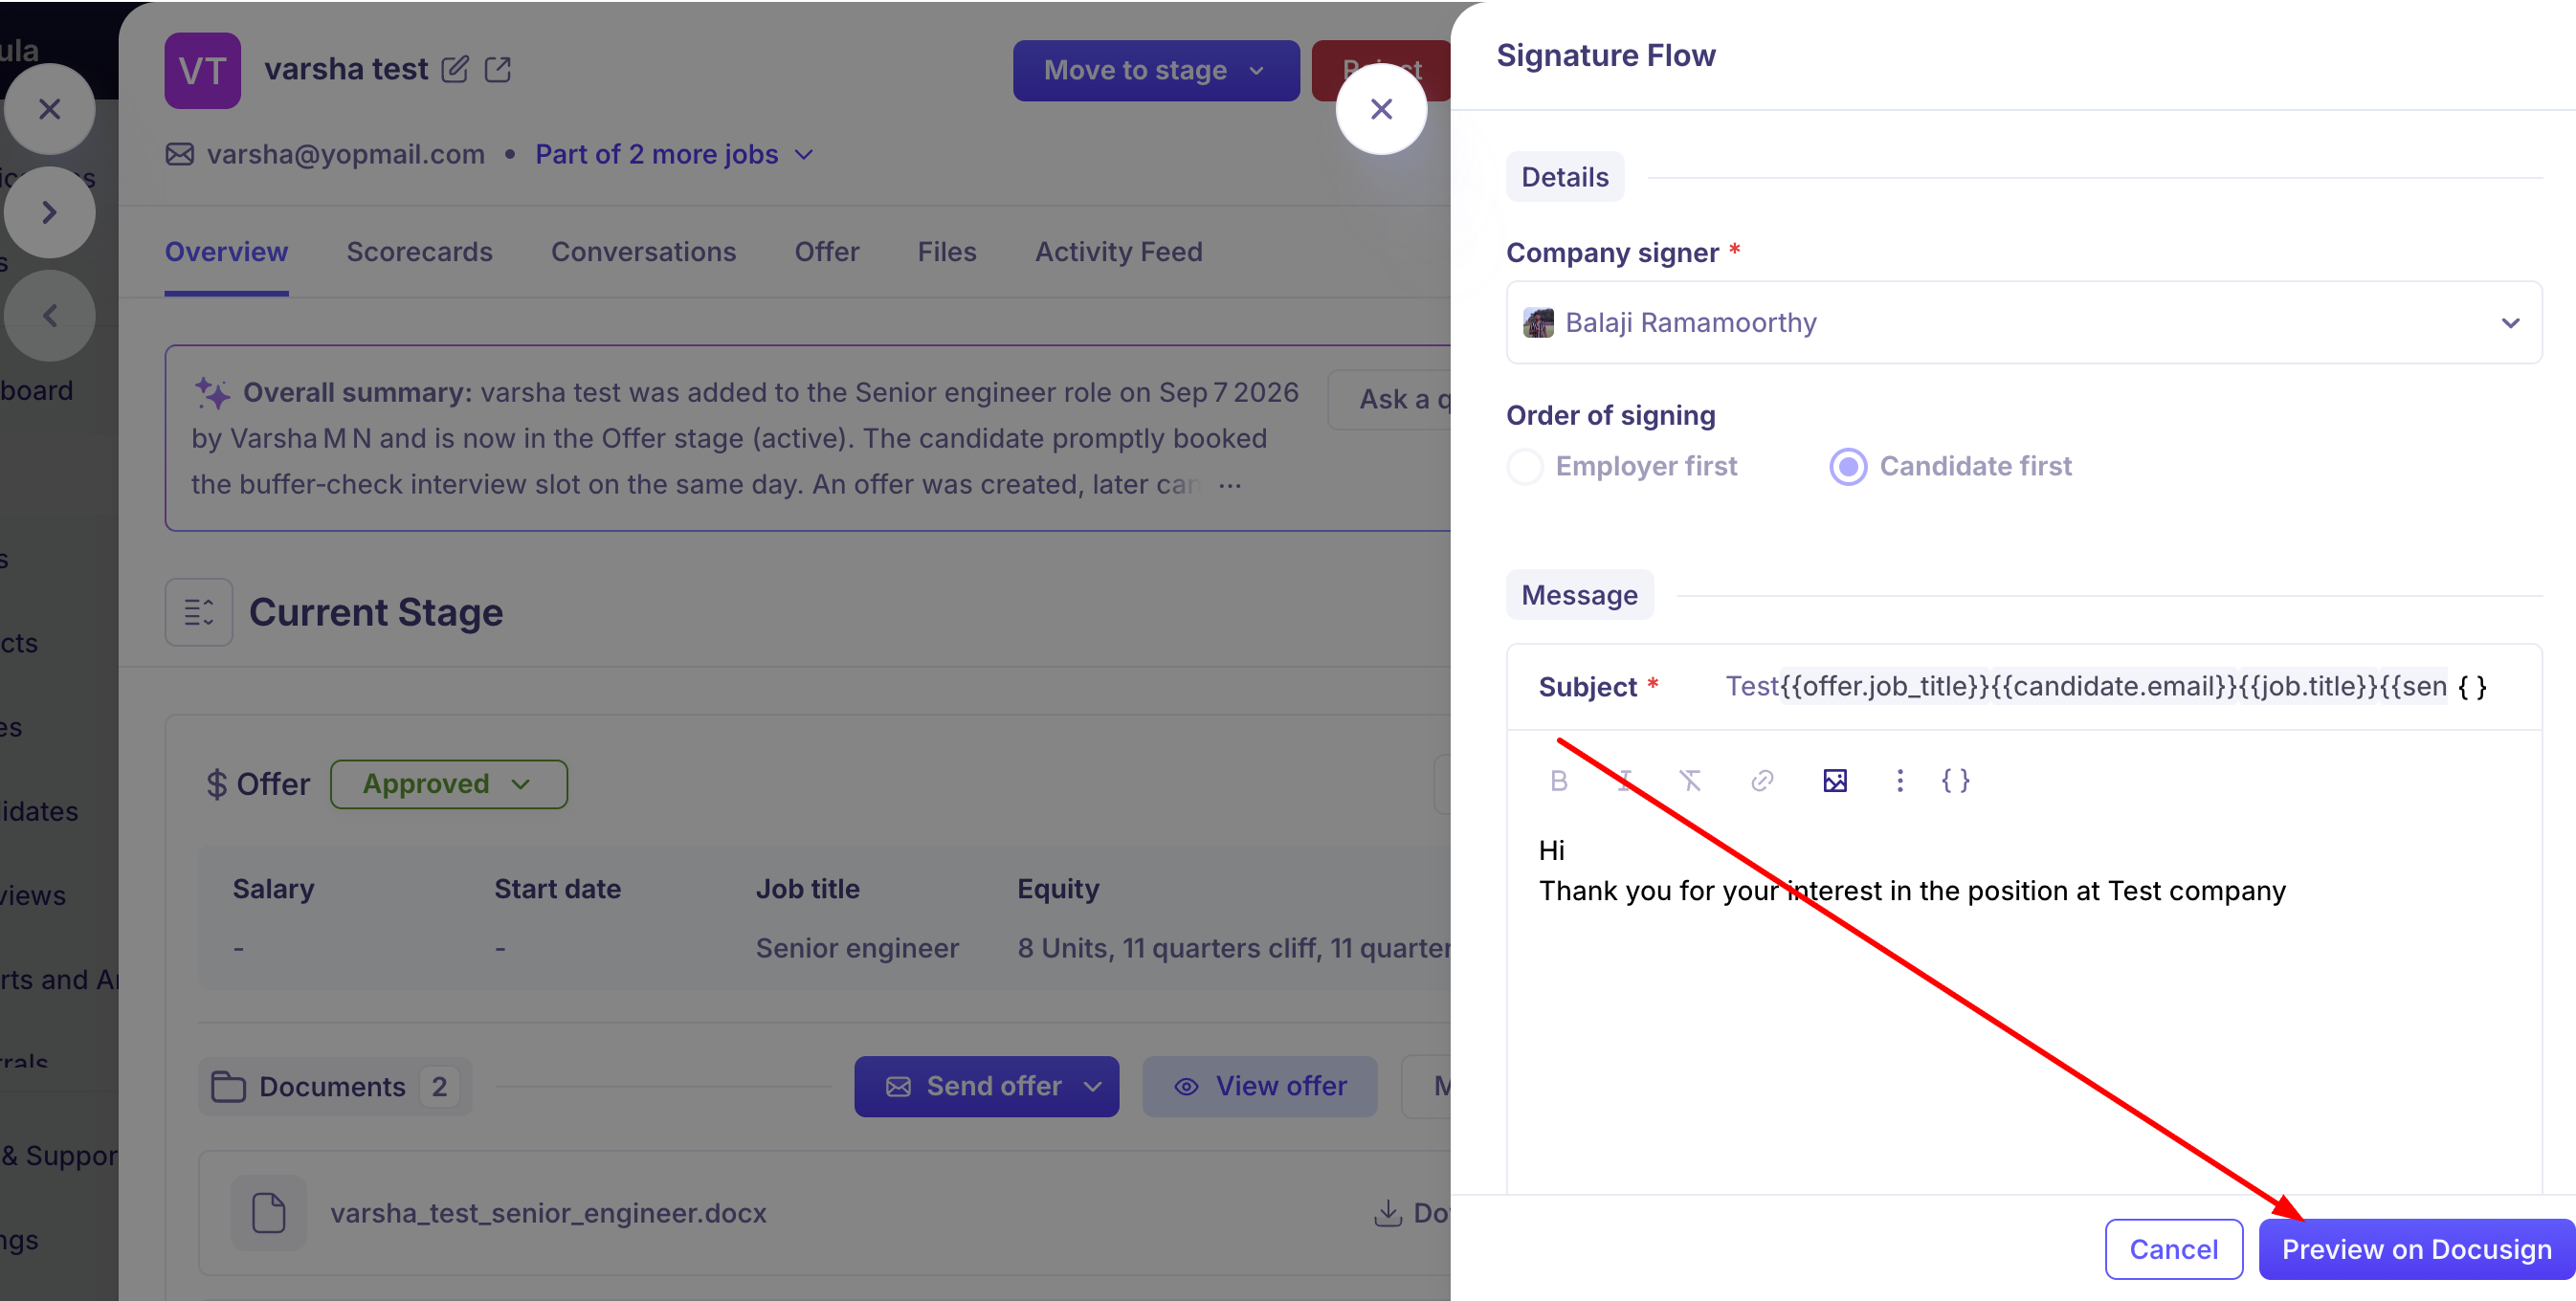Insert a link in the message
The image size is (2576, 1301).
coord(1762,781)
